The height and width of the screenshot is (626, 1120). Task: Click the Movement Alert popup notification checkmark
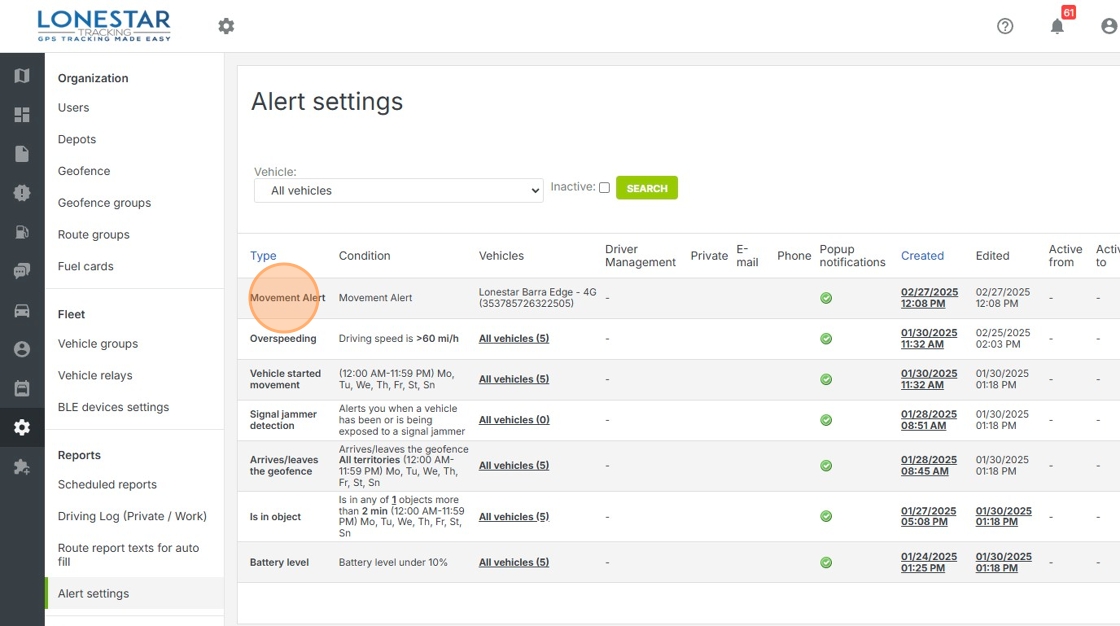[x=826, y=298]
